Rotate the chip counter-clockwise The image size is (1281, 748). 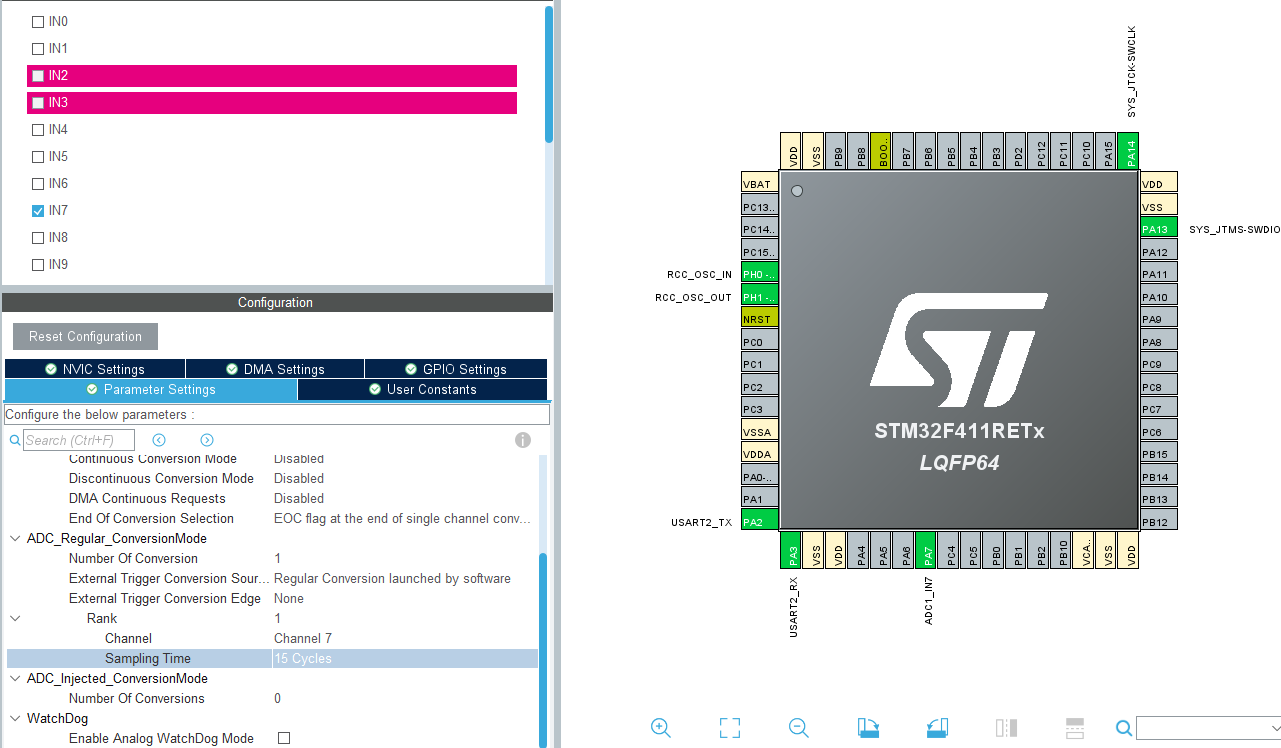pos(937,728)
